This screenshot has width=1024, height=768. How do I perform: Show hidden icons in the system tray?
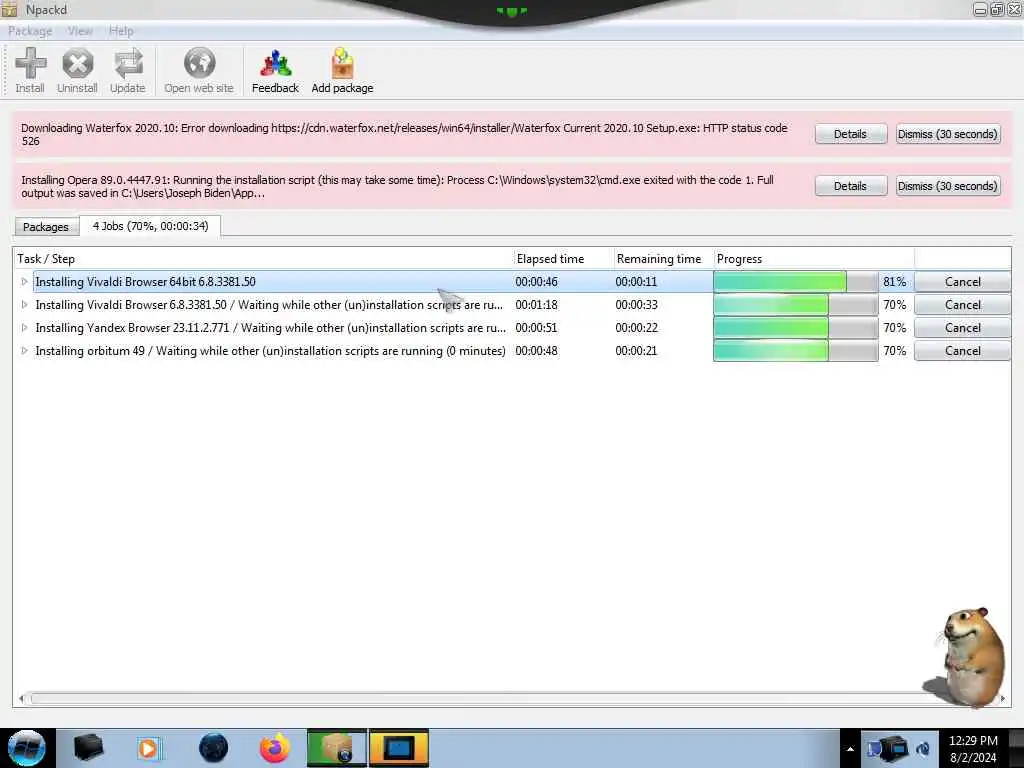coord(850,749)
